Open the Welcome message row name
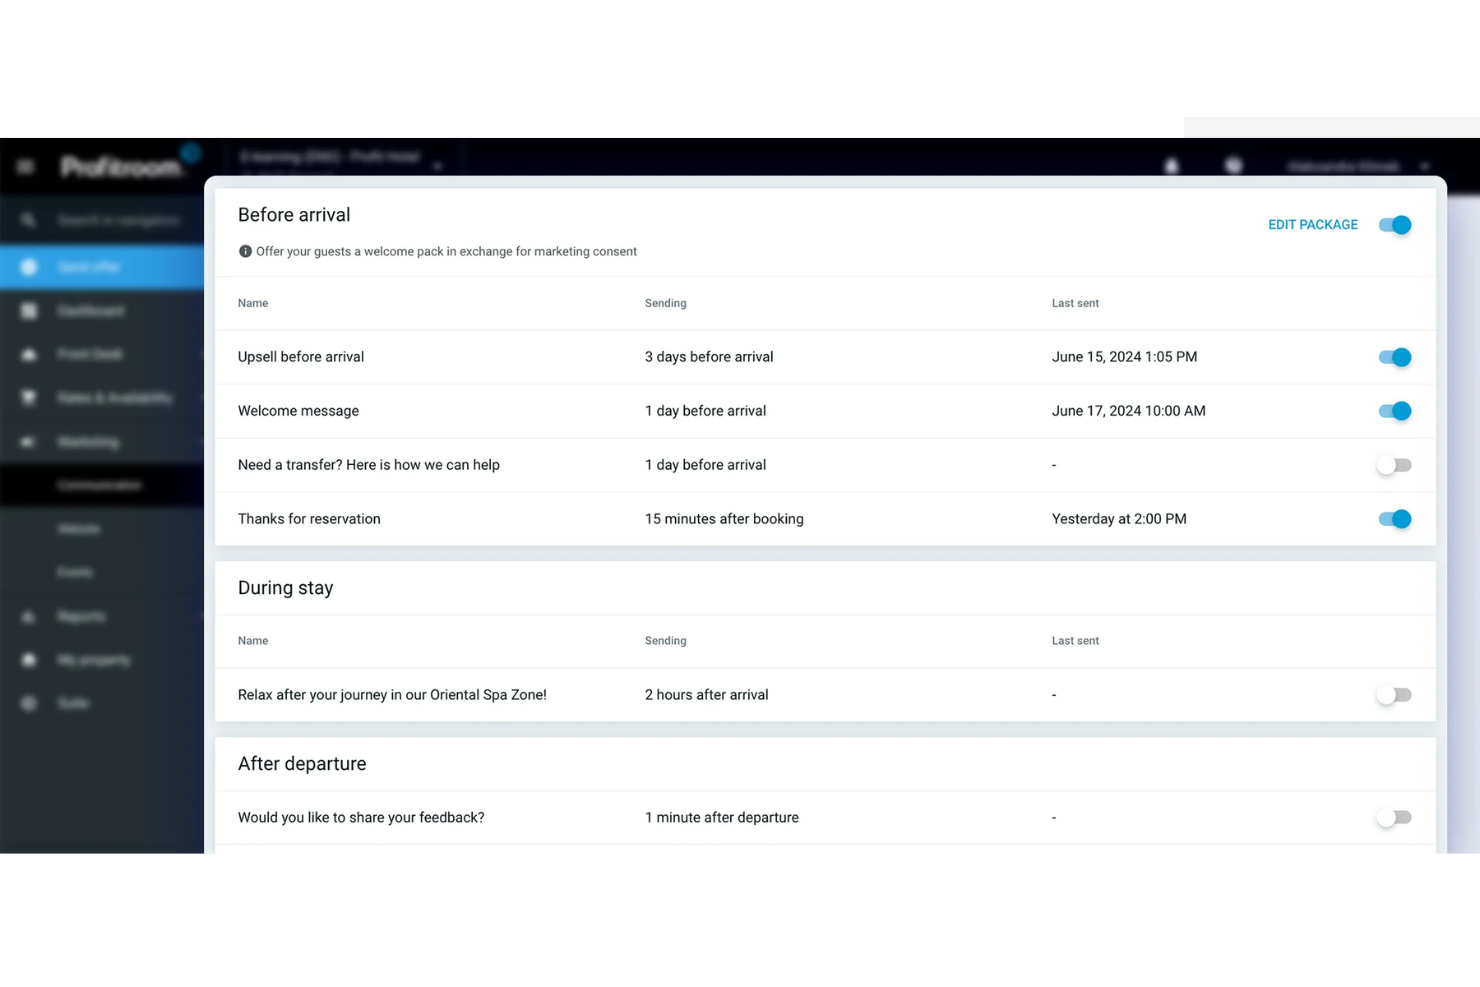The width and height of the screenshot is (1480, 987). [298, 411]
